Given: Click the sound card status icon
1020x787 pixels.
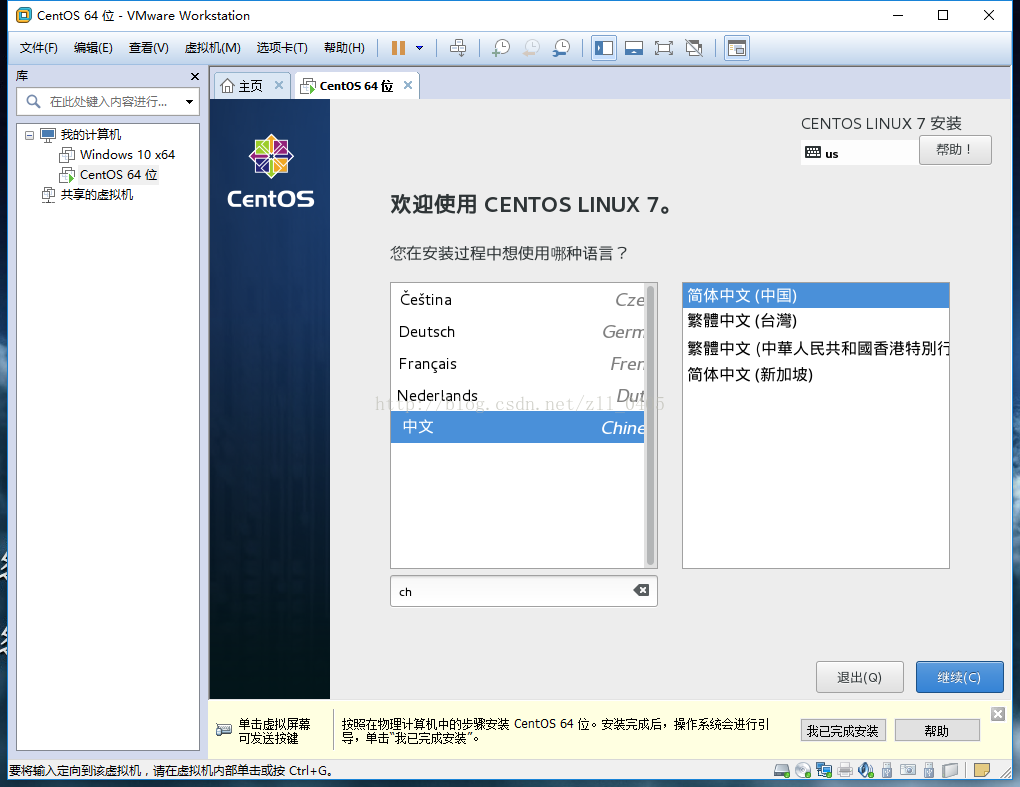Looking at the screenshot, I should pyautogui.click(x=866, y=771).
